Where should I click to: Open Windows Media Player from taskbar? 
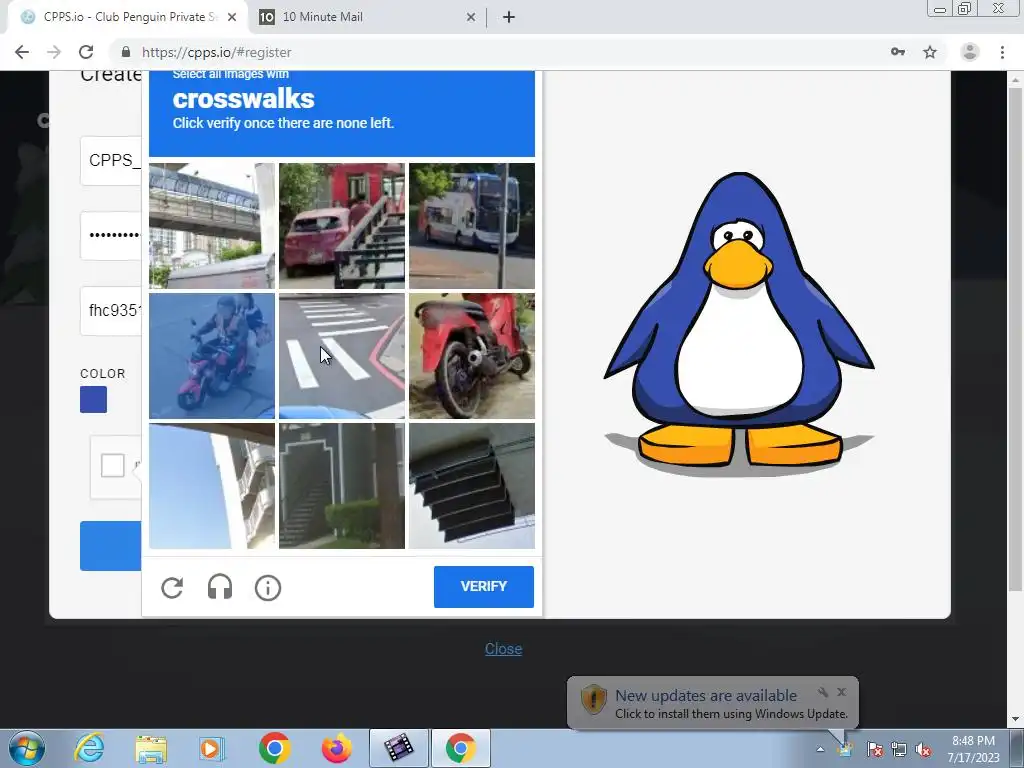pyautogui.click(x=212, y=748)
